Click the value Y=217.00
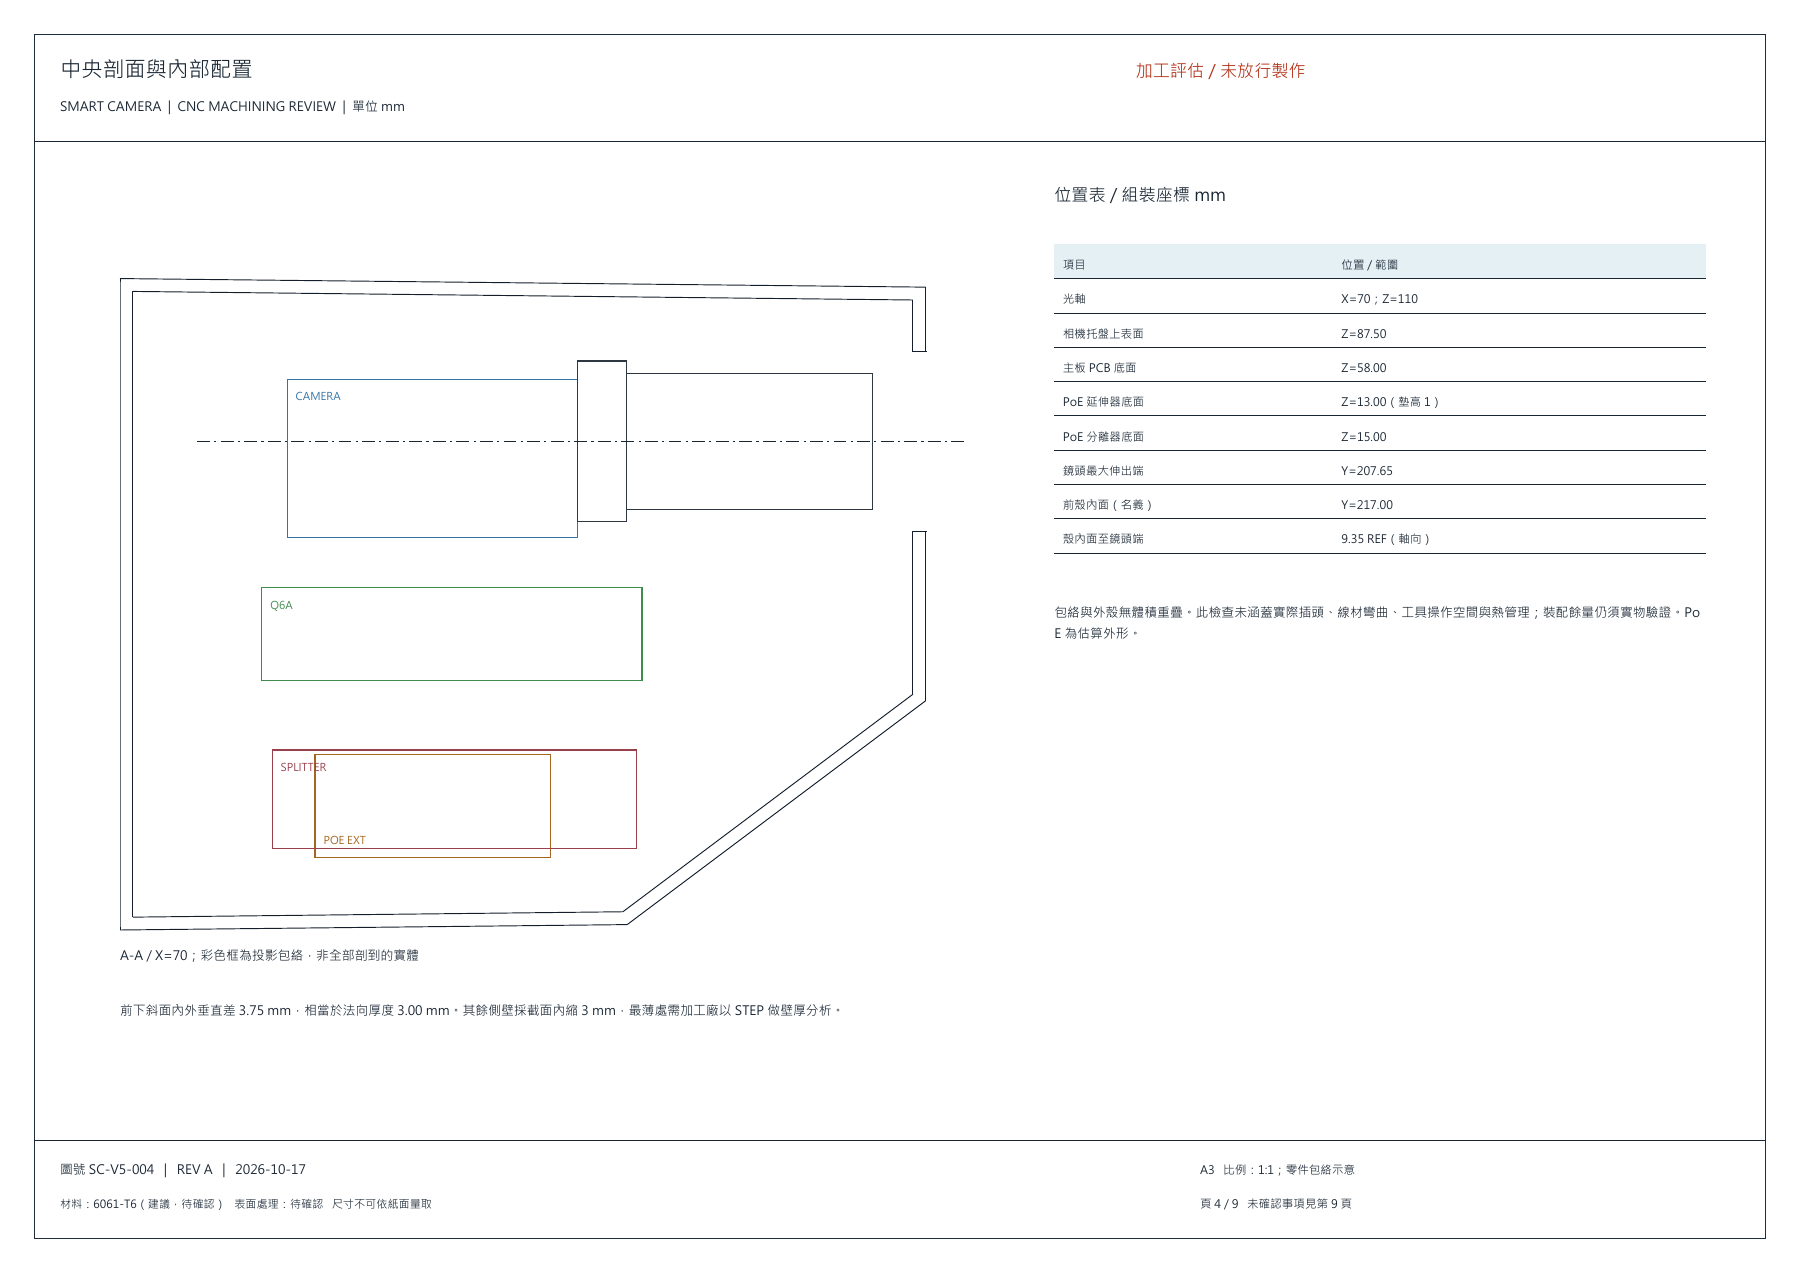This screenshot has width=1800, height=1273. (x=1367, y=505)
